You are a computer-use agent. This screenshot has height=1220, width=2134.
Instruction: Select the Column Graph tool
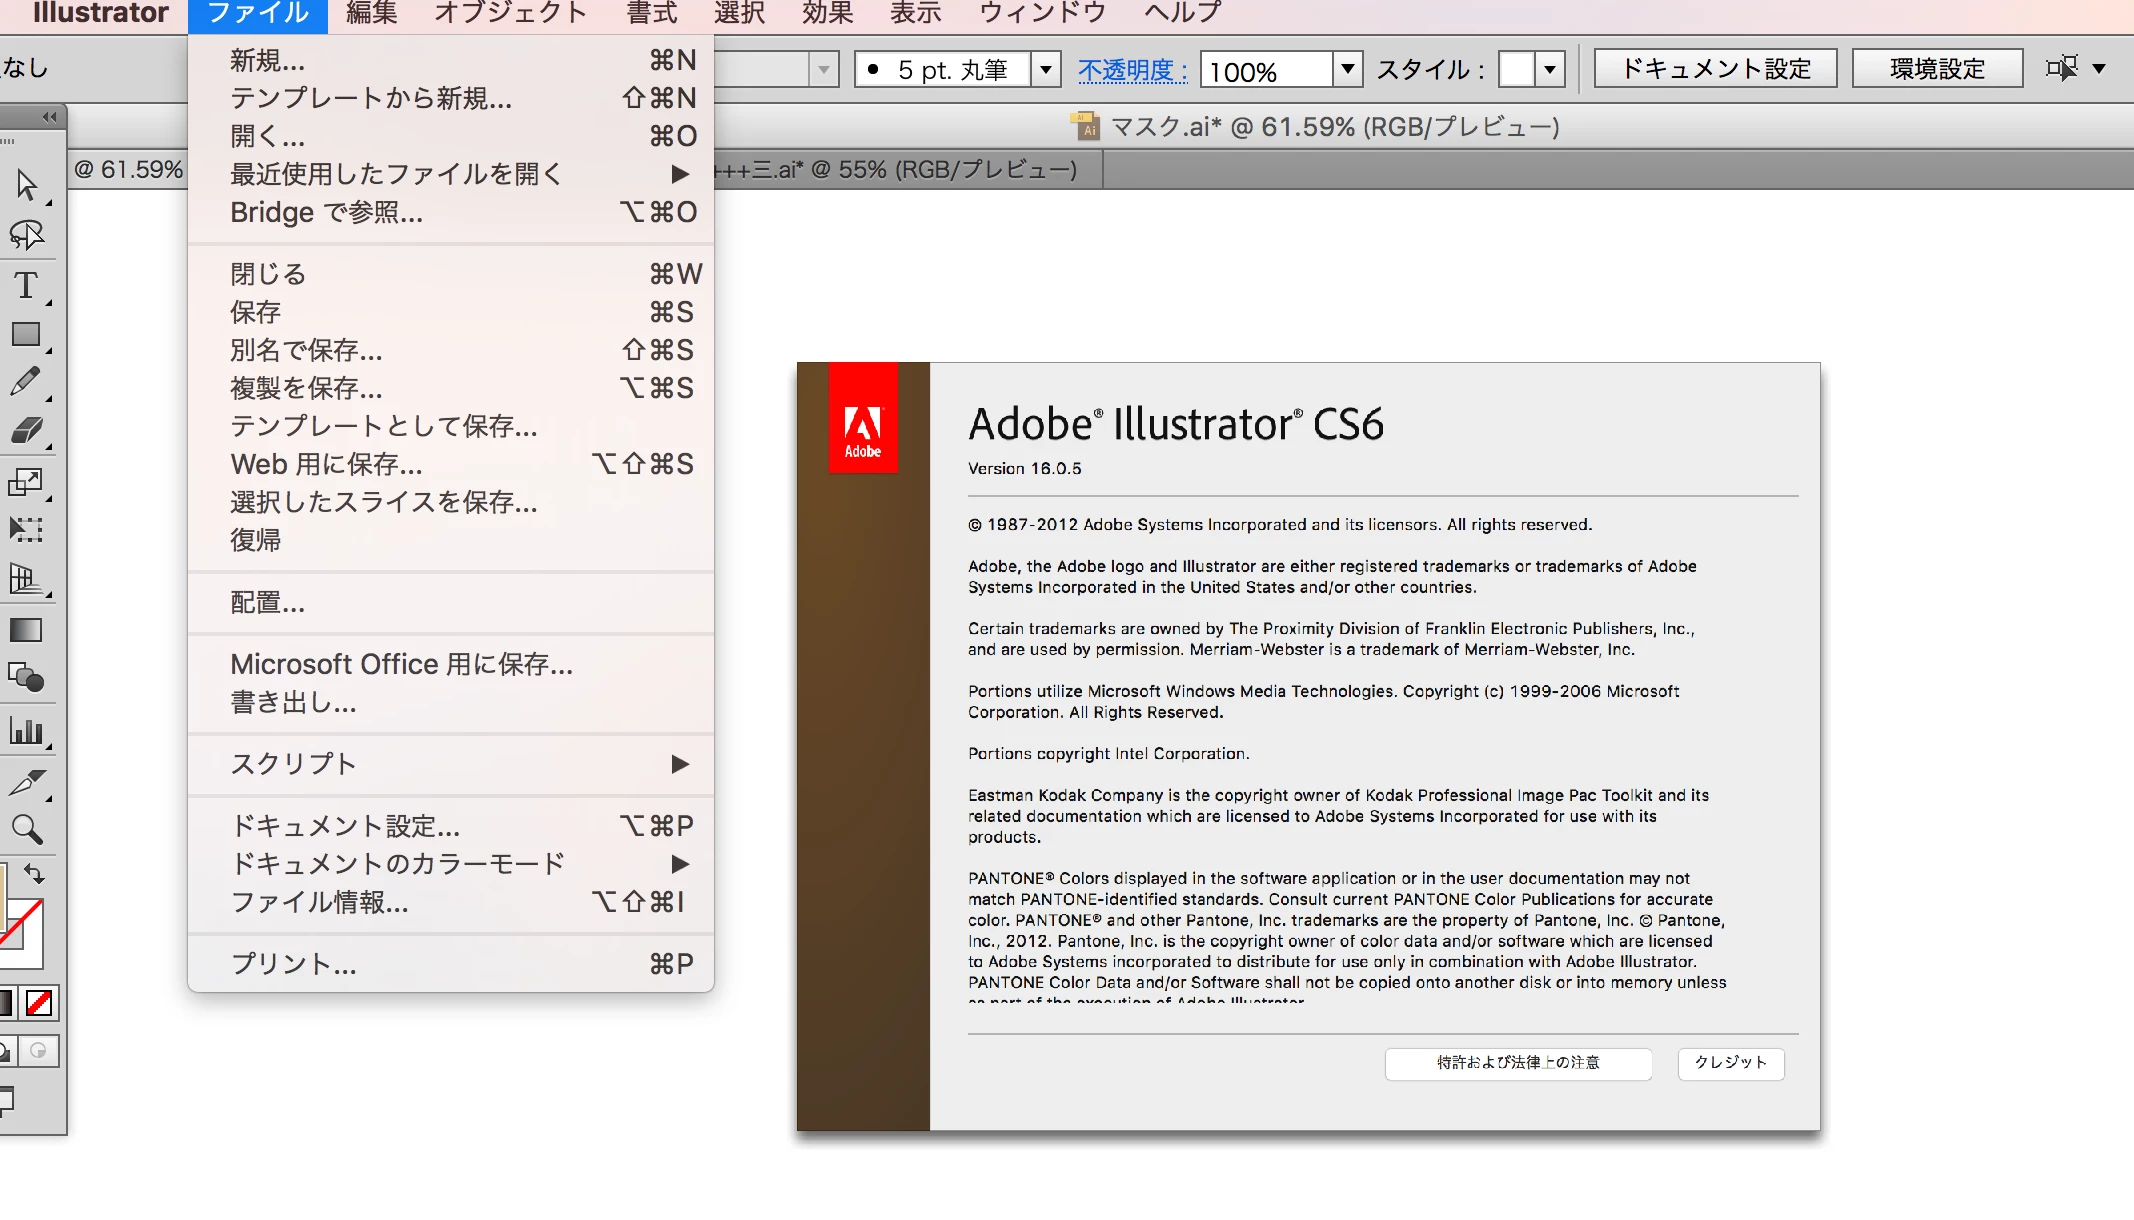coord(26,731)
